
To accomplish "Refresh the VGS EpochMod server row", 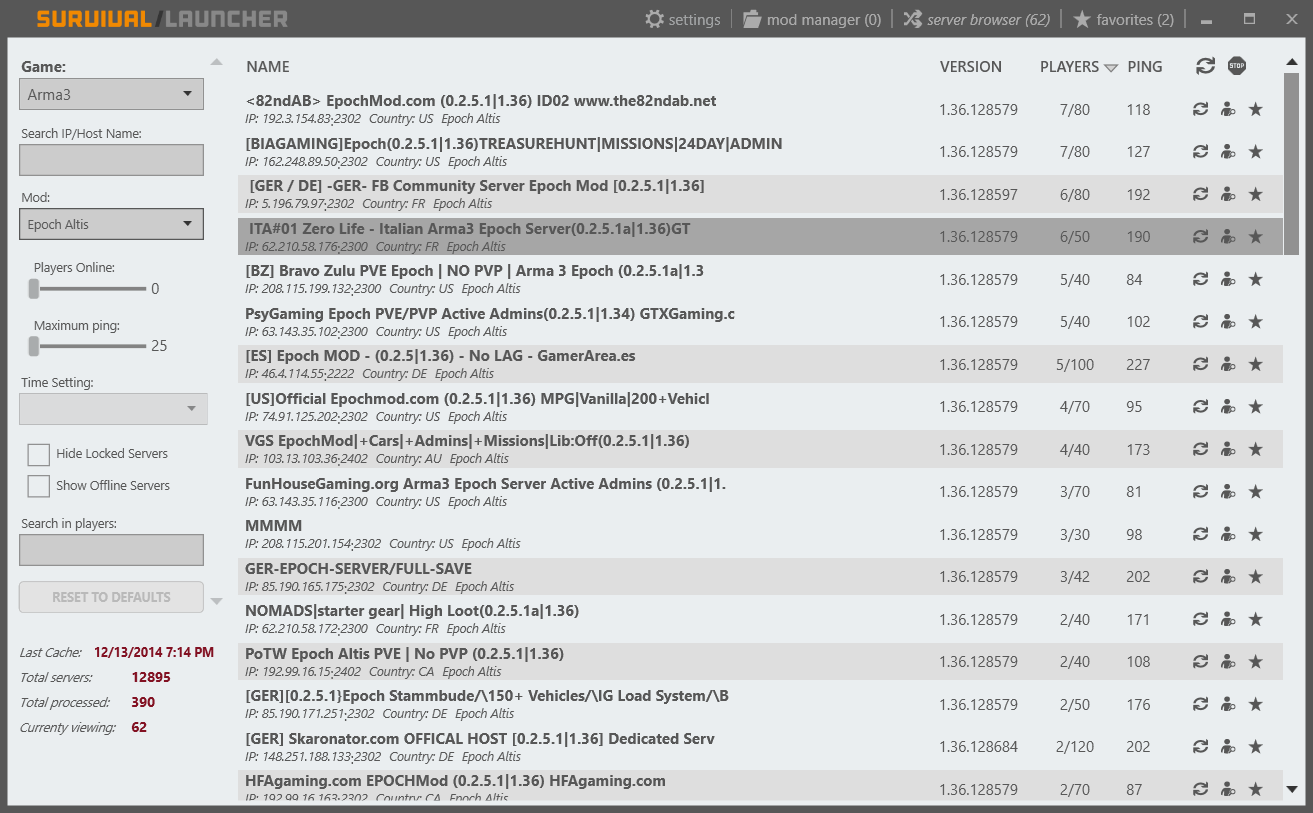I will [x=1200, y=449].
